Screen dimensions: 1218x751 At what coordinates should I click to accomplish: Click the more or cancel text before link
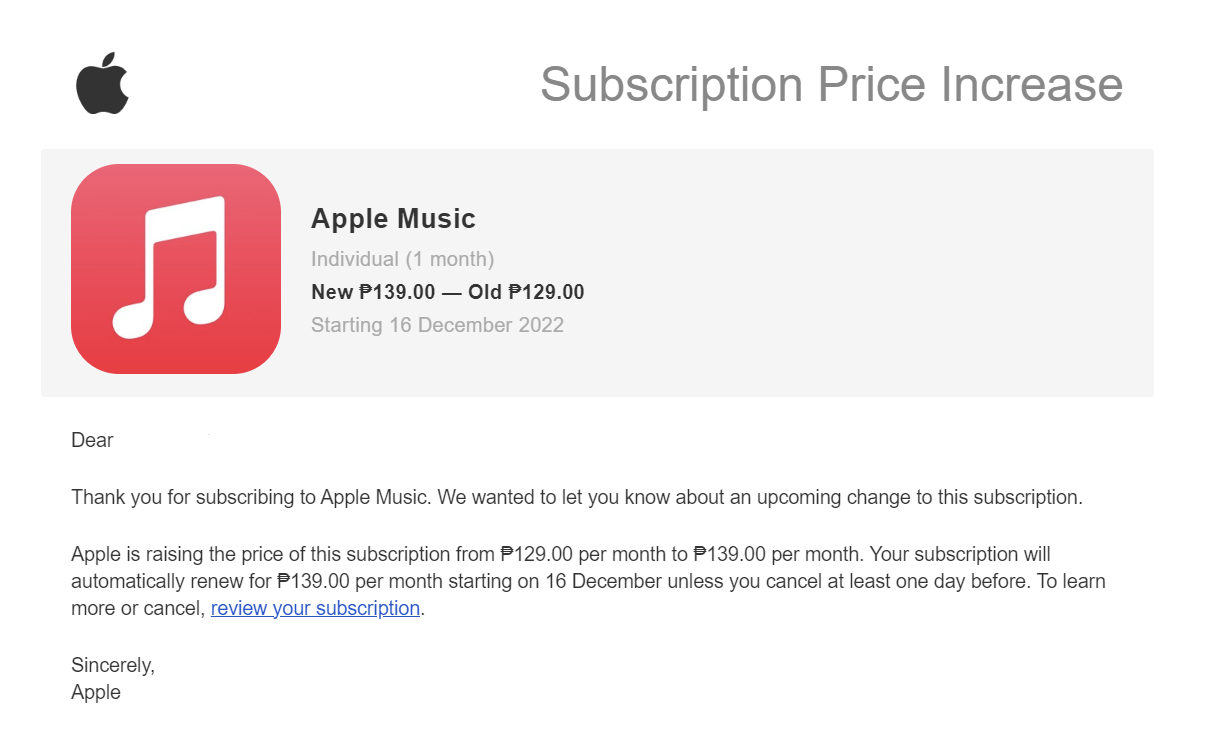tap(138, 608)
